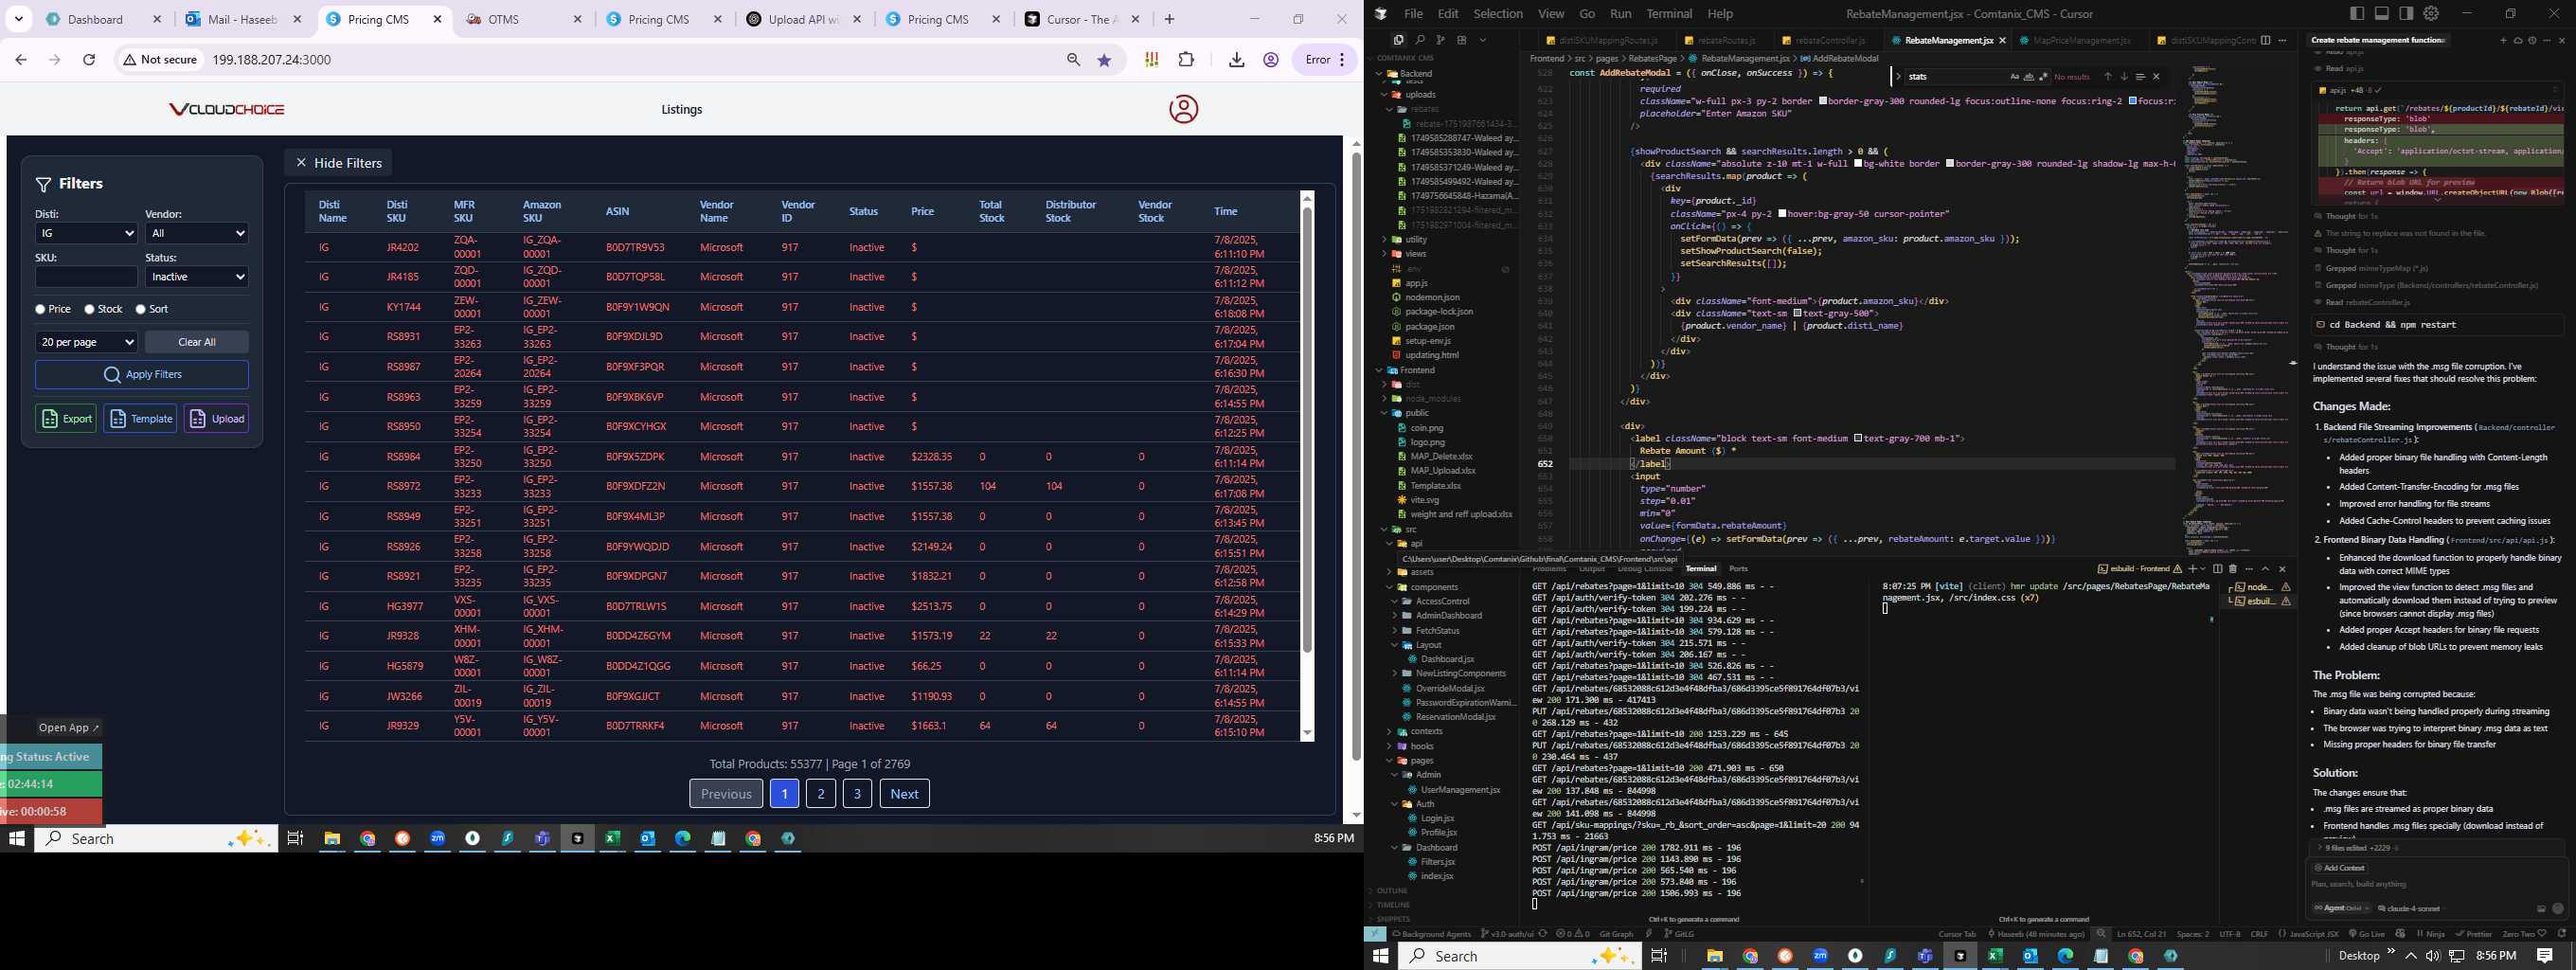2576x970 pixels.
Task: Open Chrome extensions puzzle icon
Action: (1186, 60)
